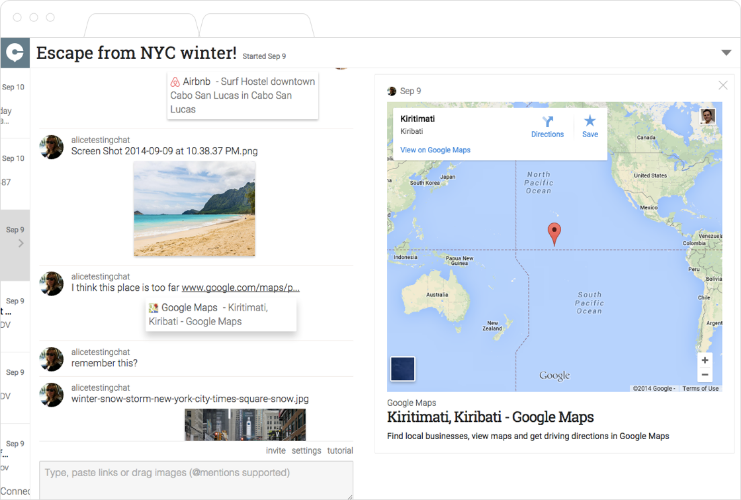Focus the message input field
The width and height of the screenshot is (741, 500).
click(x=196, y=480)
